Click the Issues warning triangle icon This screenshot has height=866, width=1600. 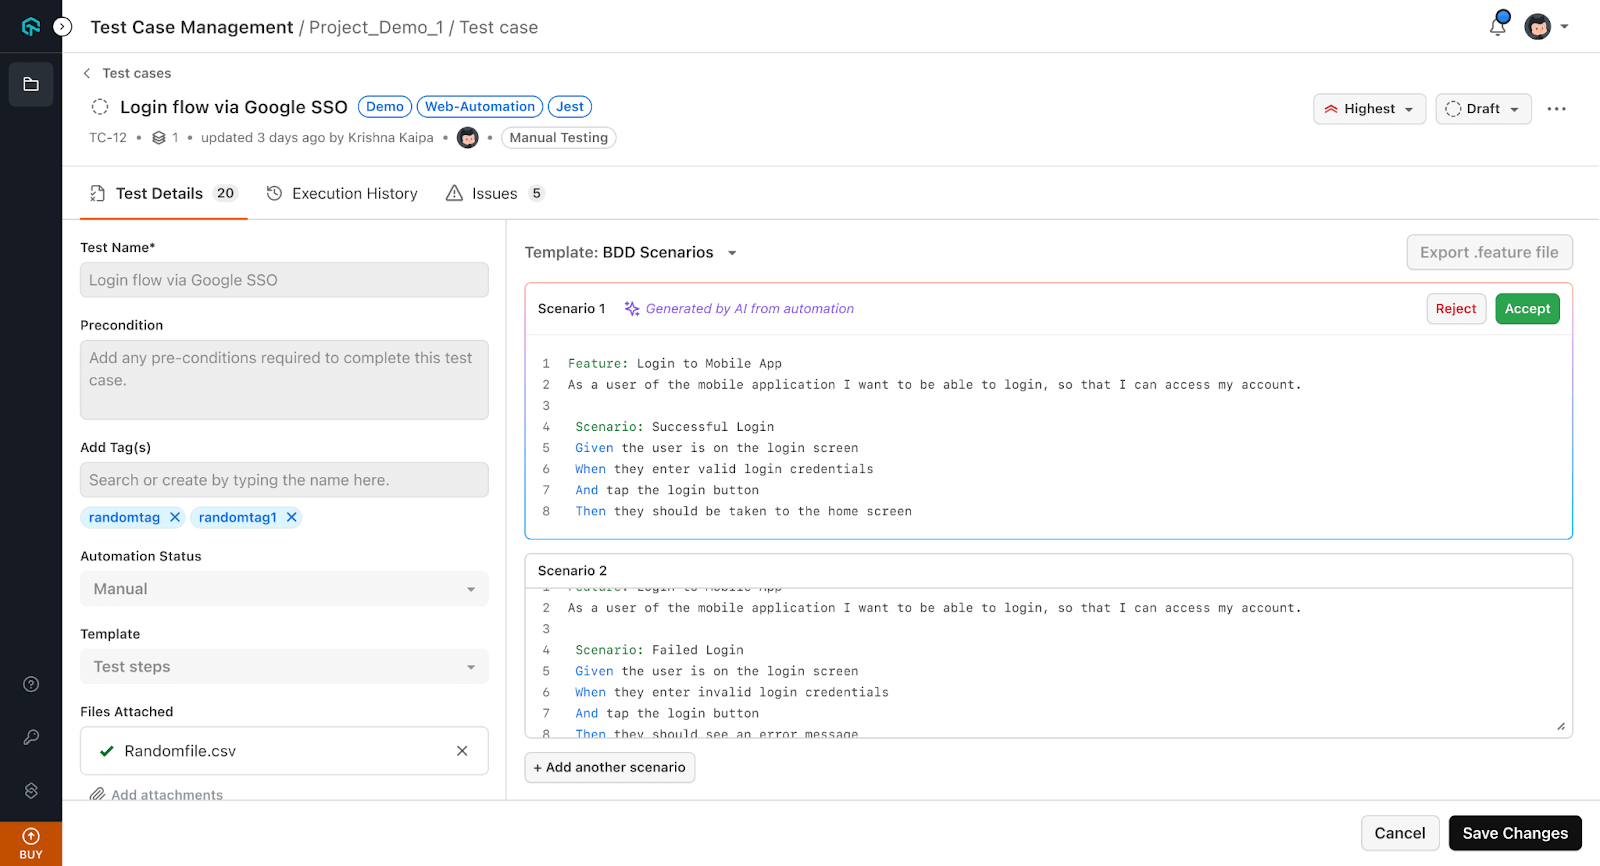pos(454,194)
